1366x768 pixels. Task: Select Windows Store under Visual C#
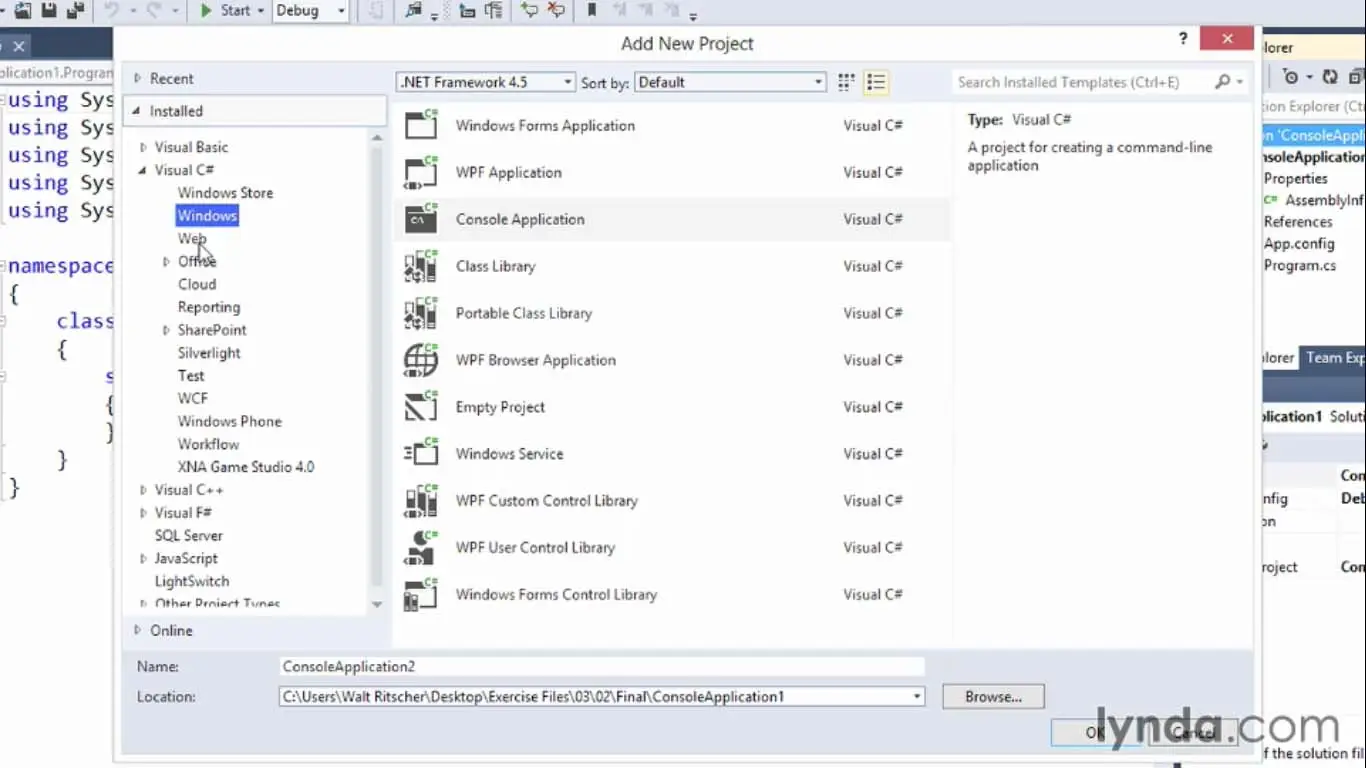[x=225, y=193]
